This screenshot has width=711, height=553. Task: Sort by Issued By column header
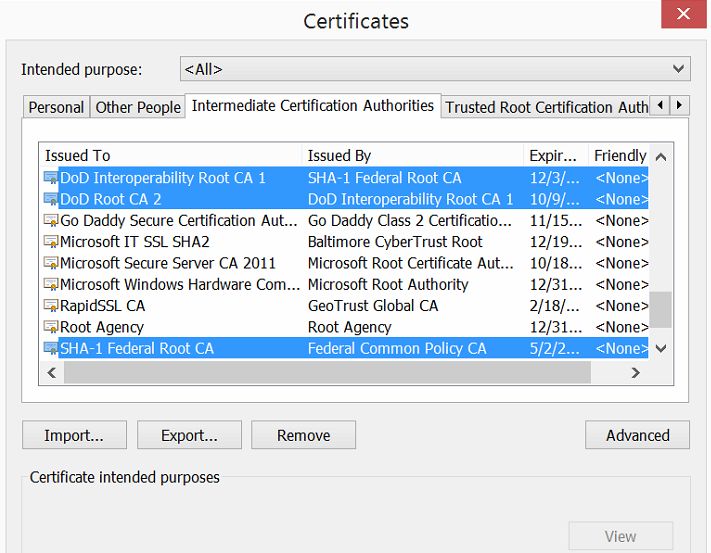413,155
